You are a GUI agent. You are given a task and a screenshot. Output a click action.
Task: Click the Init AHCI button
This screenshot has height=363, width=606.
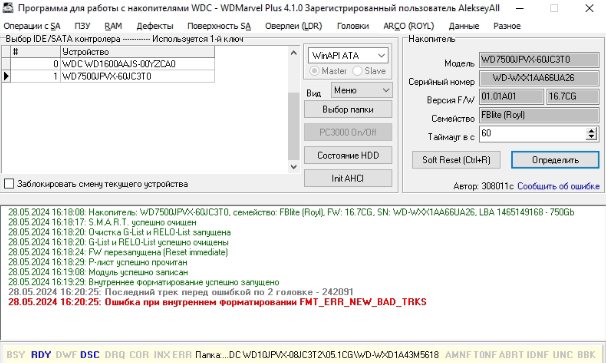(348, 178)
